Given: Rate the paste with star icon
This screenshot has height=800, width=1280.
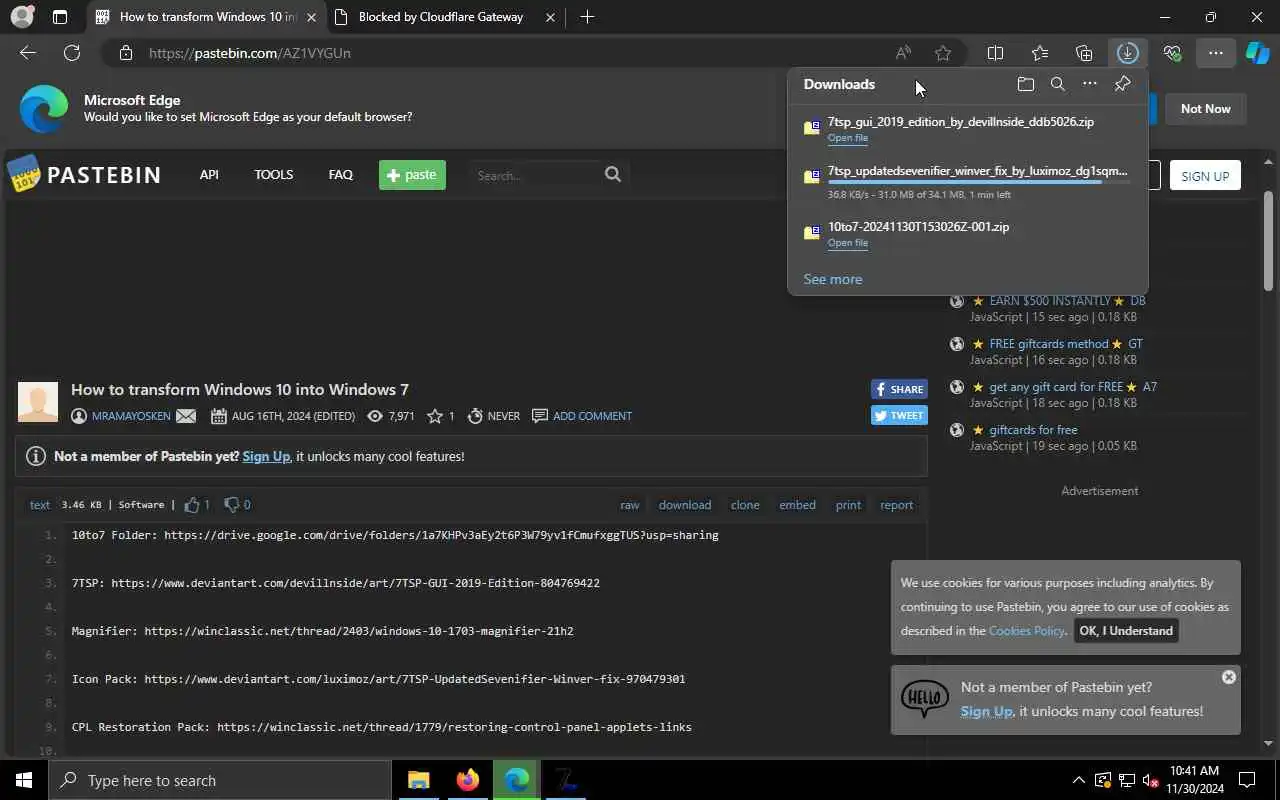Looking at the screenshot, I should (435, 416).
